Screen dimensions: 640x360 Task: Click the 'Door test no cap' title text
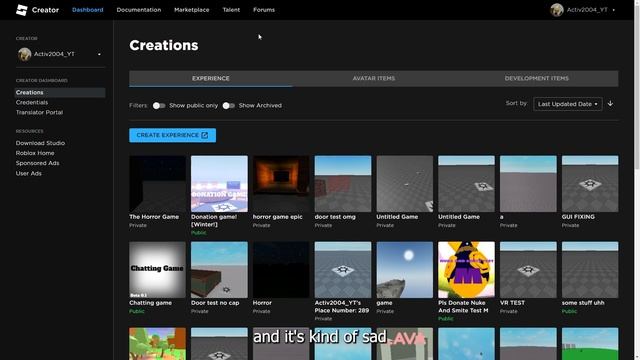(215, 303)
